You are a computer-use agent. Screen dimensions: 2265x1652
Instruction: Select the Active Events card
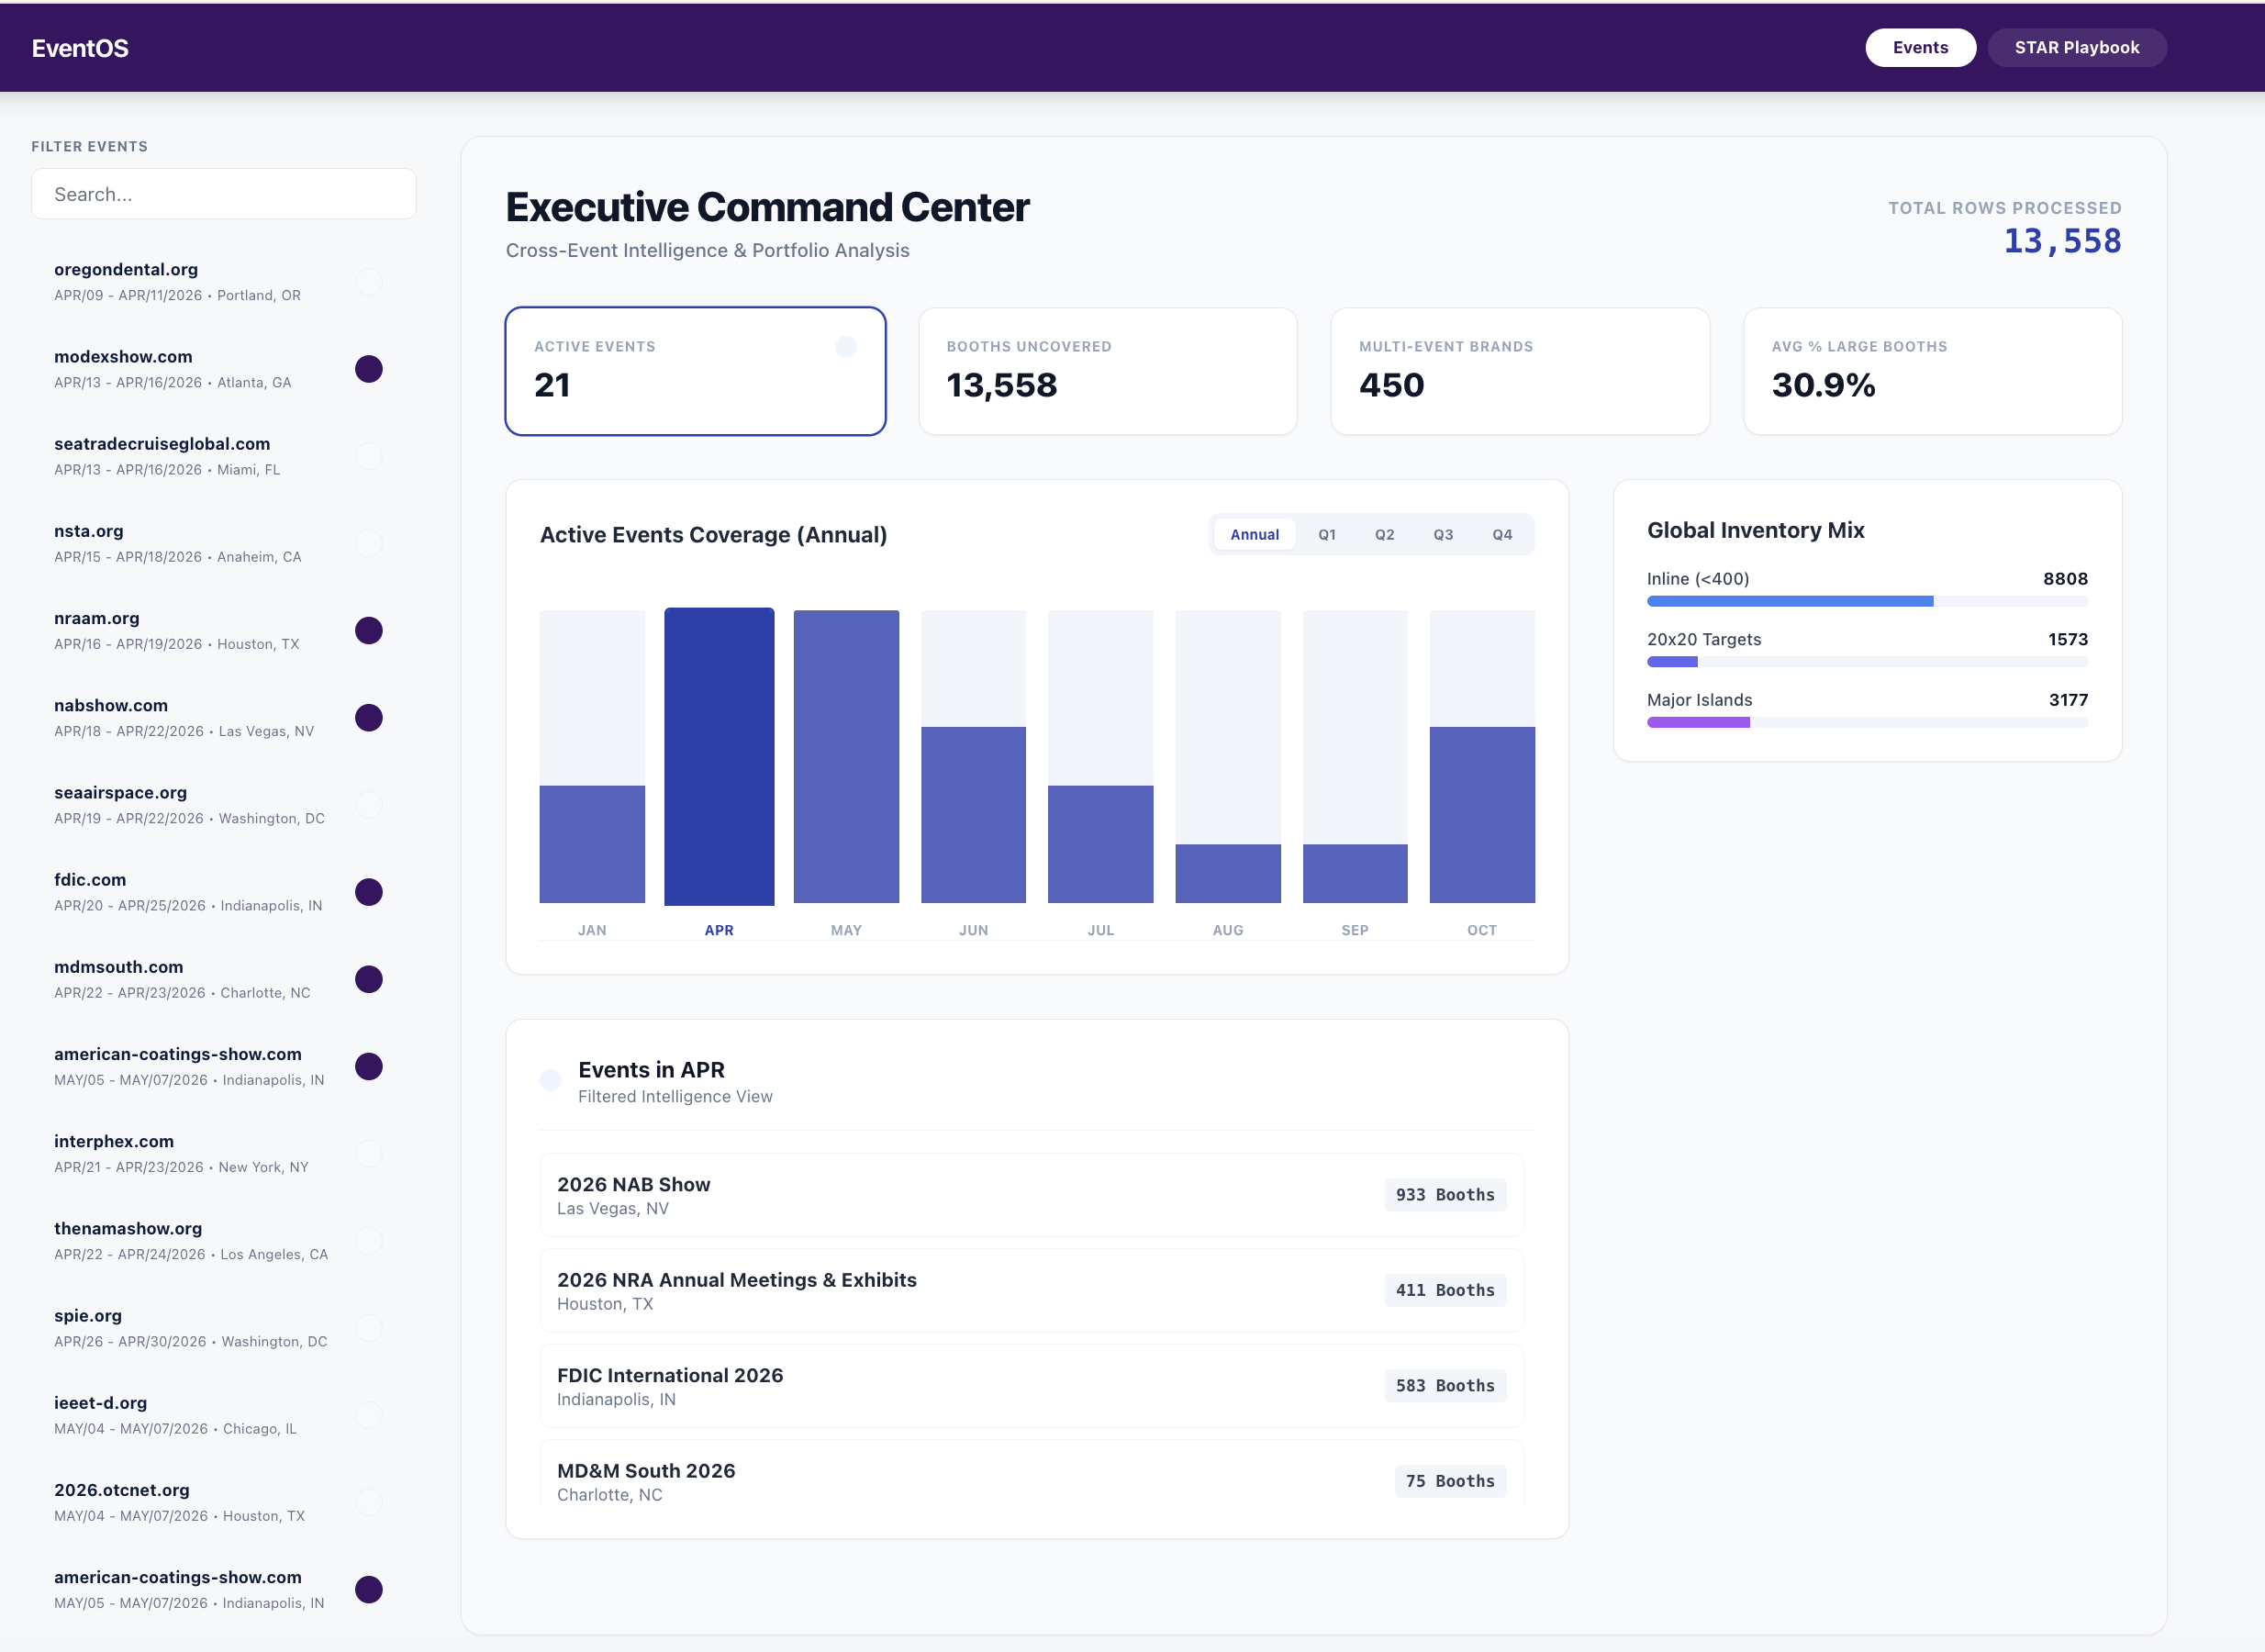[695, 371]
